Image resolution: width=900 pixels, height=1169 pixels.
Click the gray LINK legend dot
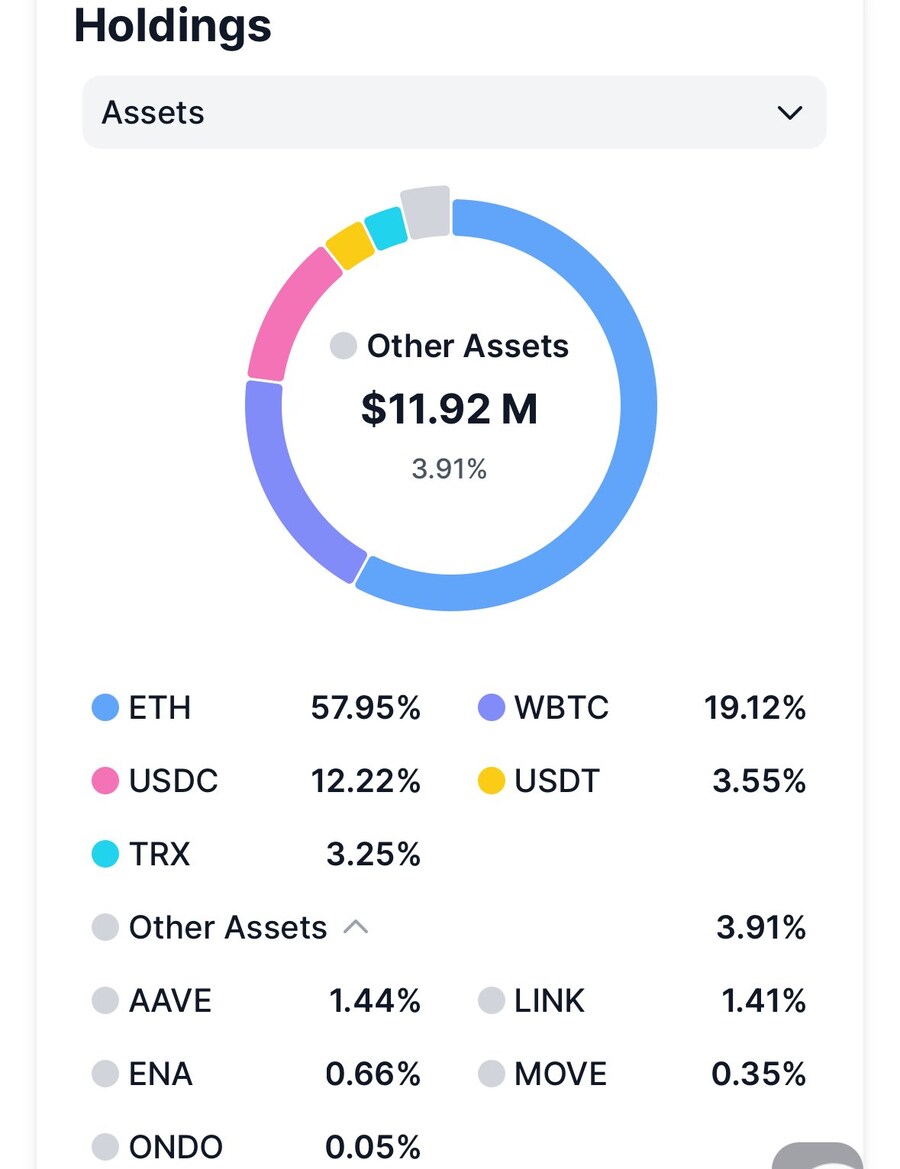pos(491,1001)
